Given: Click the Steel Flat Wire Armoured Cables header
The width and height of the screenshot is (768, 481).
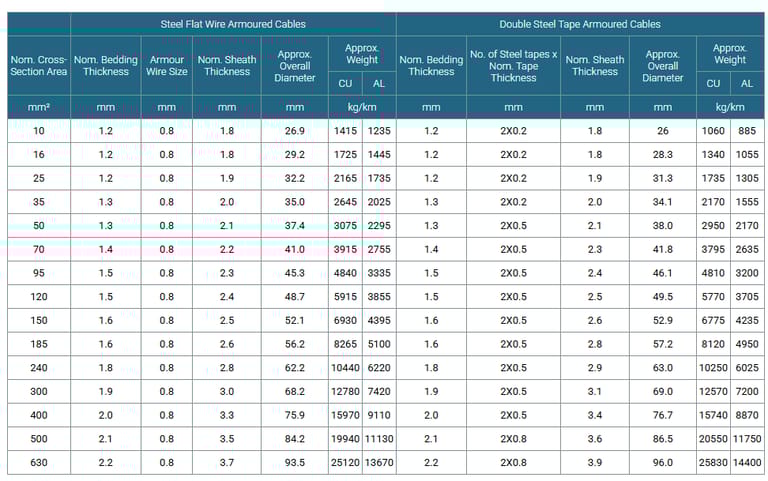Looking at the screenshot, I should coord(233,23).
